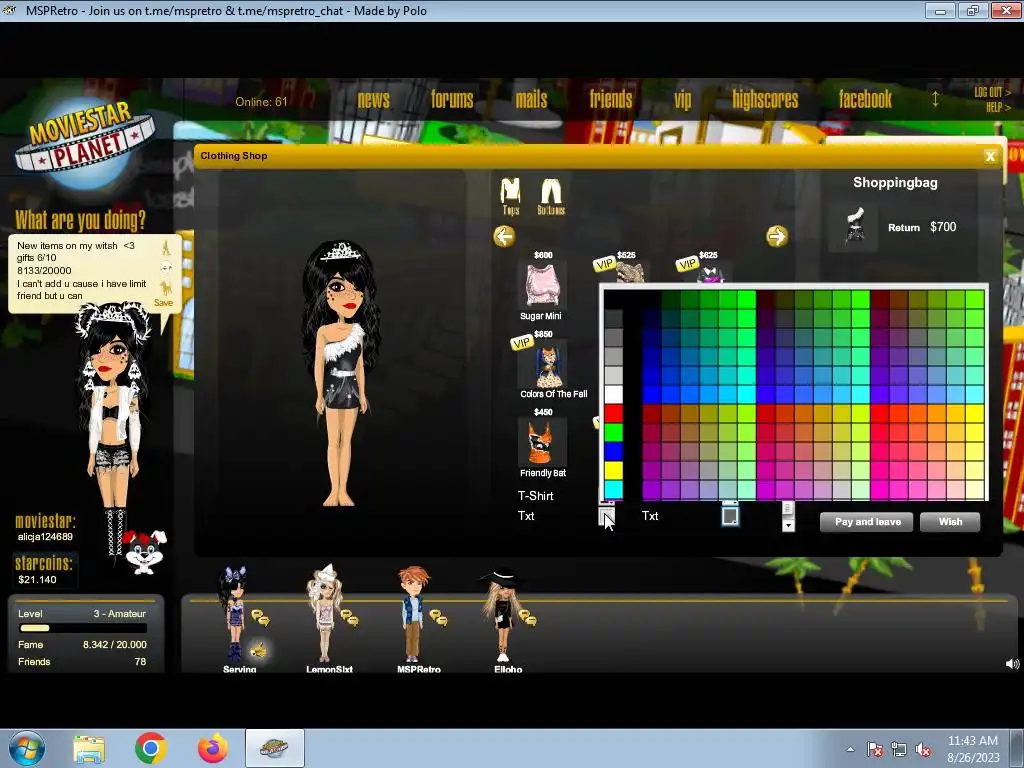Open the vip menu
1024x768 pixels.
pyautogui.click(x=682, y=100)
